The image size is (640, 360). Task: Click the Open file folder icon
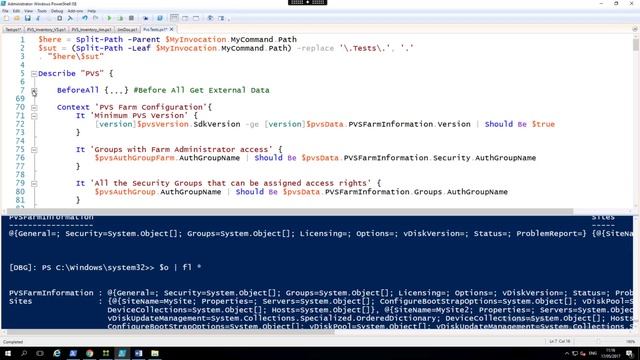pos(17,18)
